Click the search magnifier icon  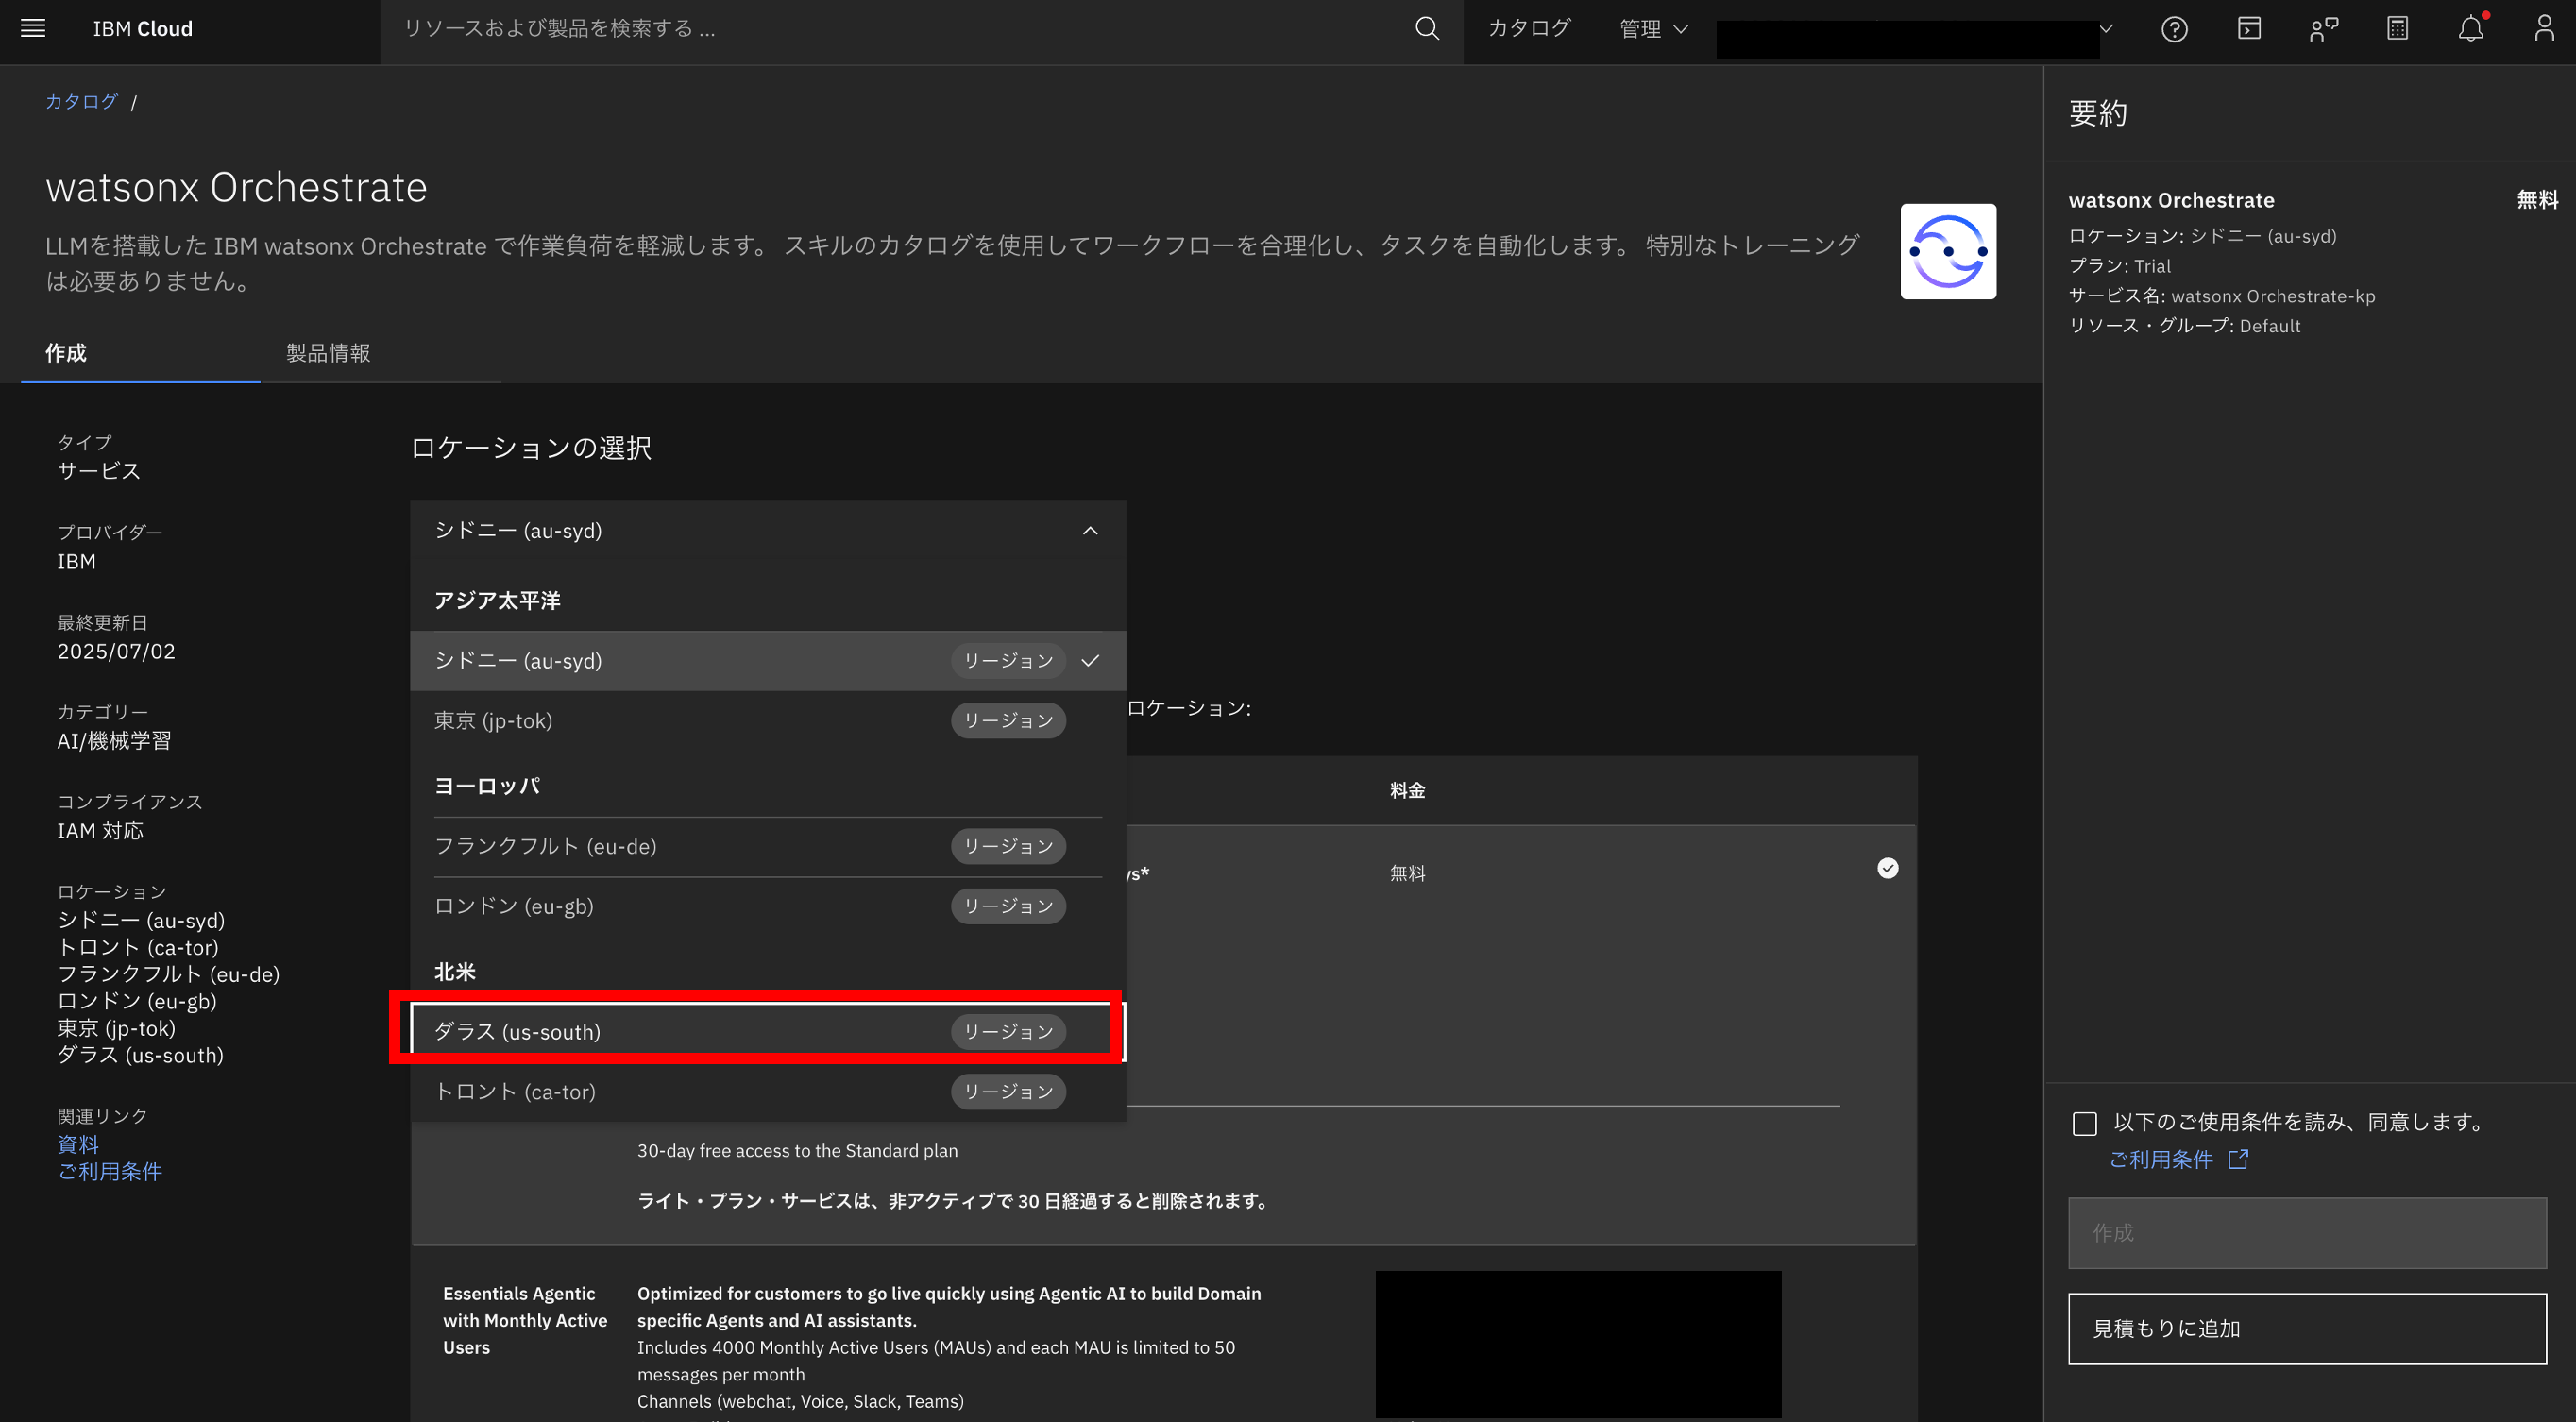click(1427, 28)
